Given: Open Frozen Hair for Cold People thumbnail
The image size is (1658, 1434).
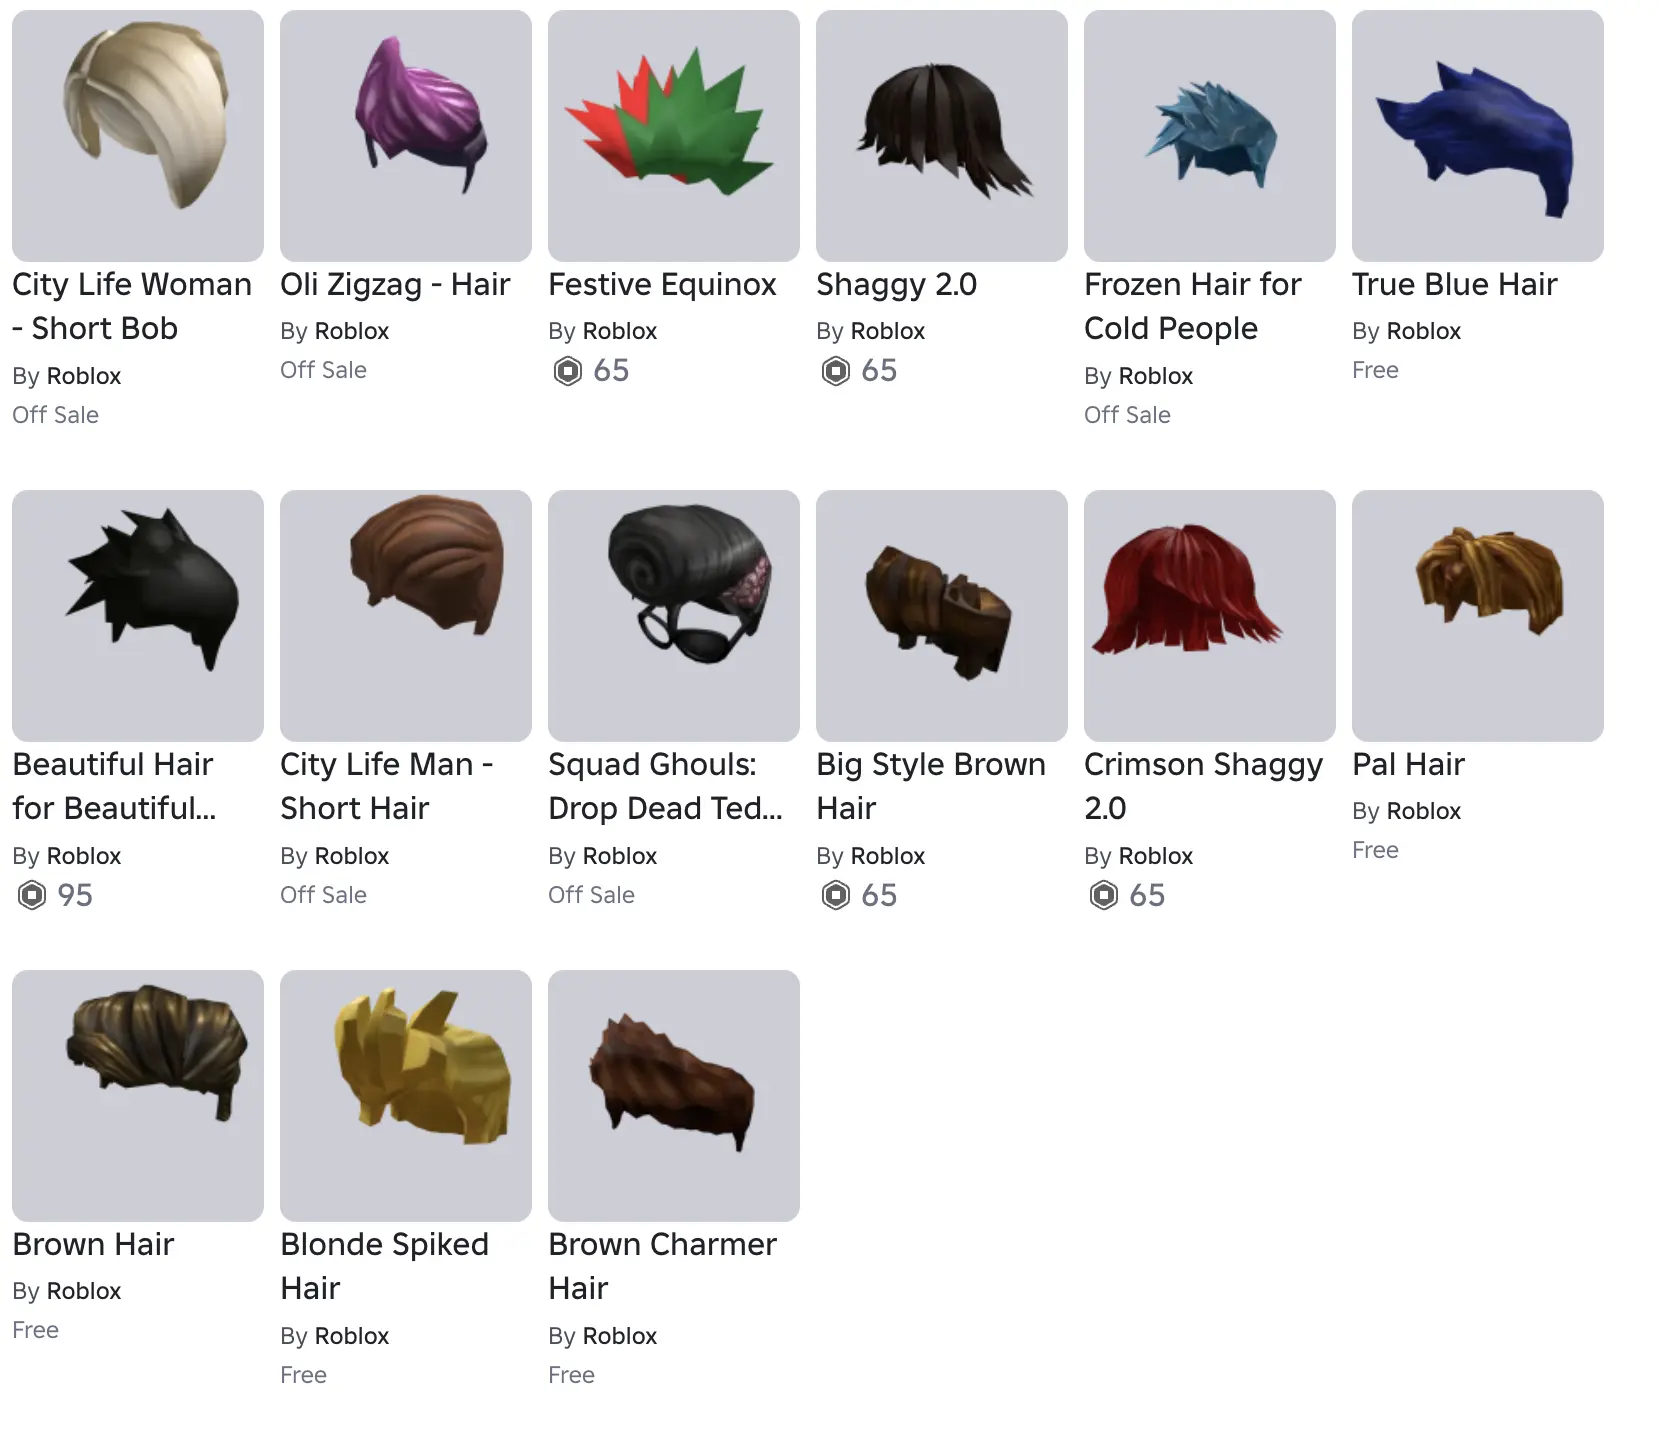Looking at the screenshot, I should pyautogui.click(x=1210, y=136).
